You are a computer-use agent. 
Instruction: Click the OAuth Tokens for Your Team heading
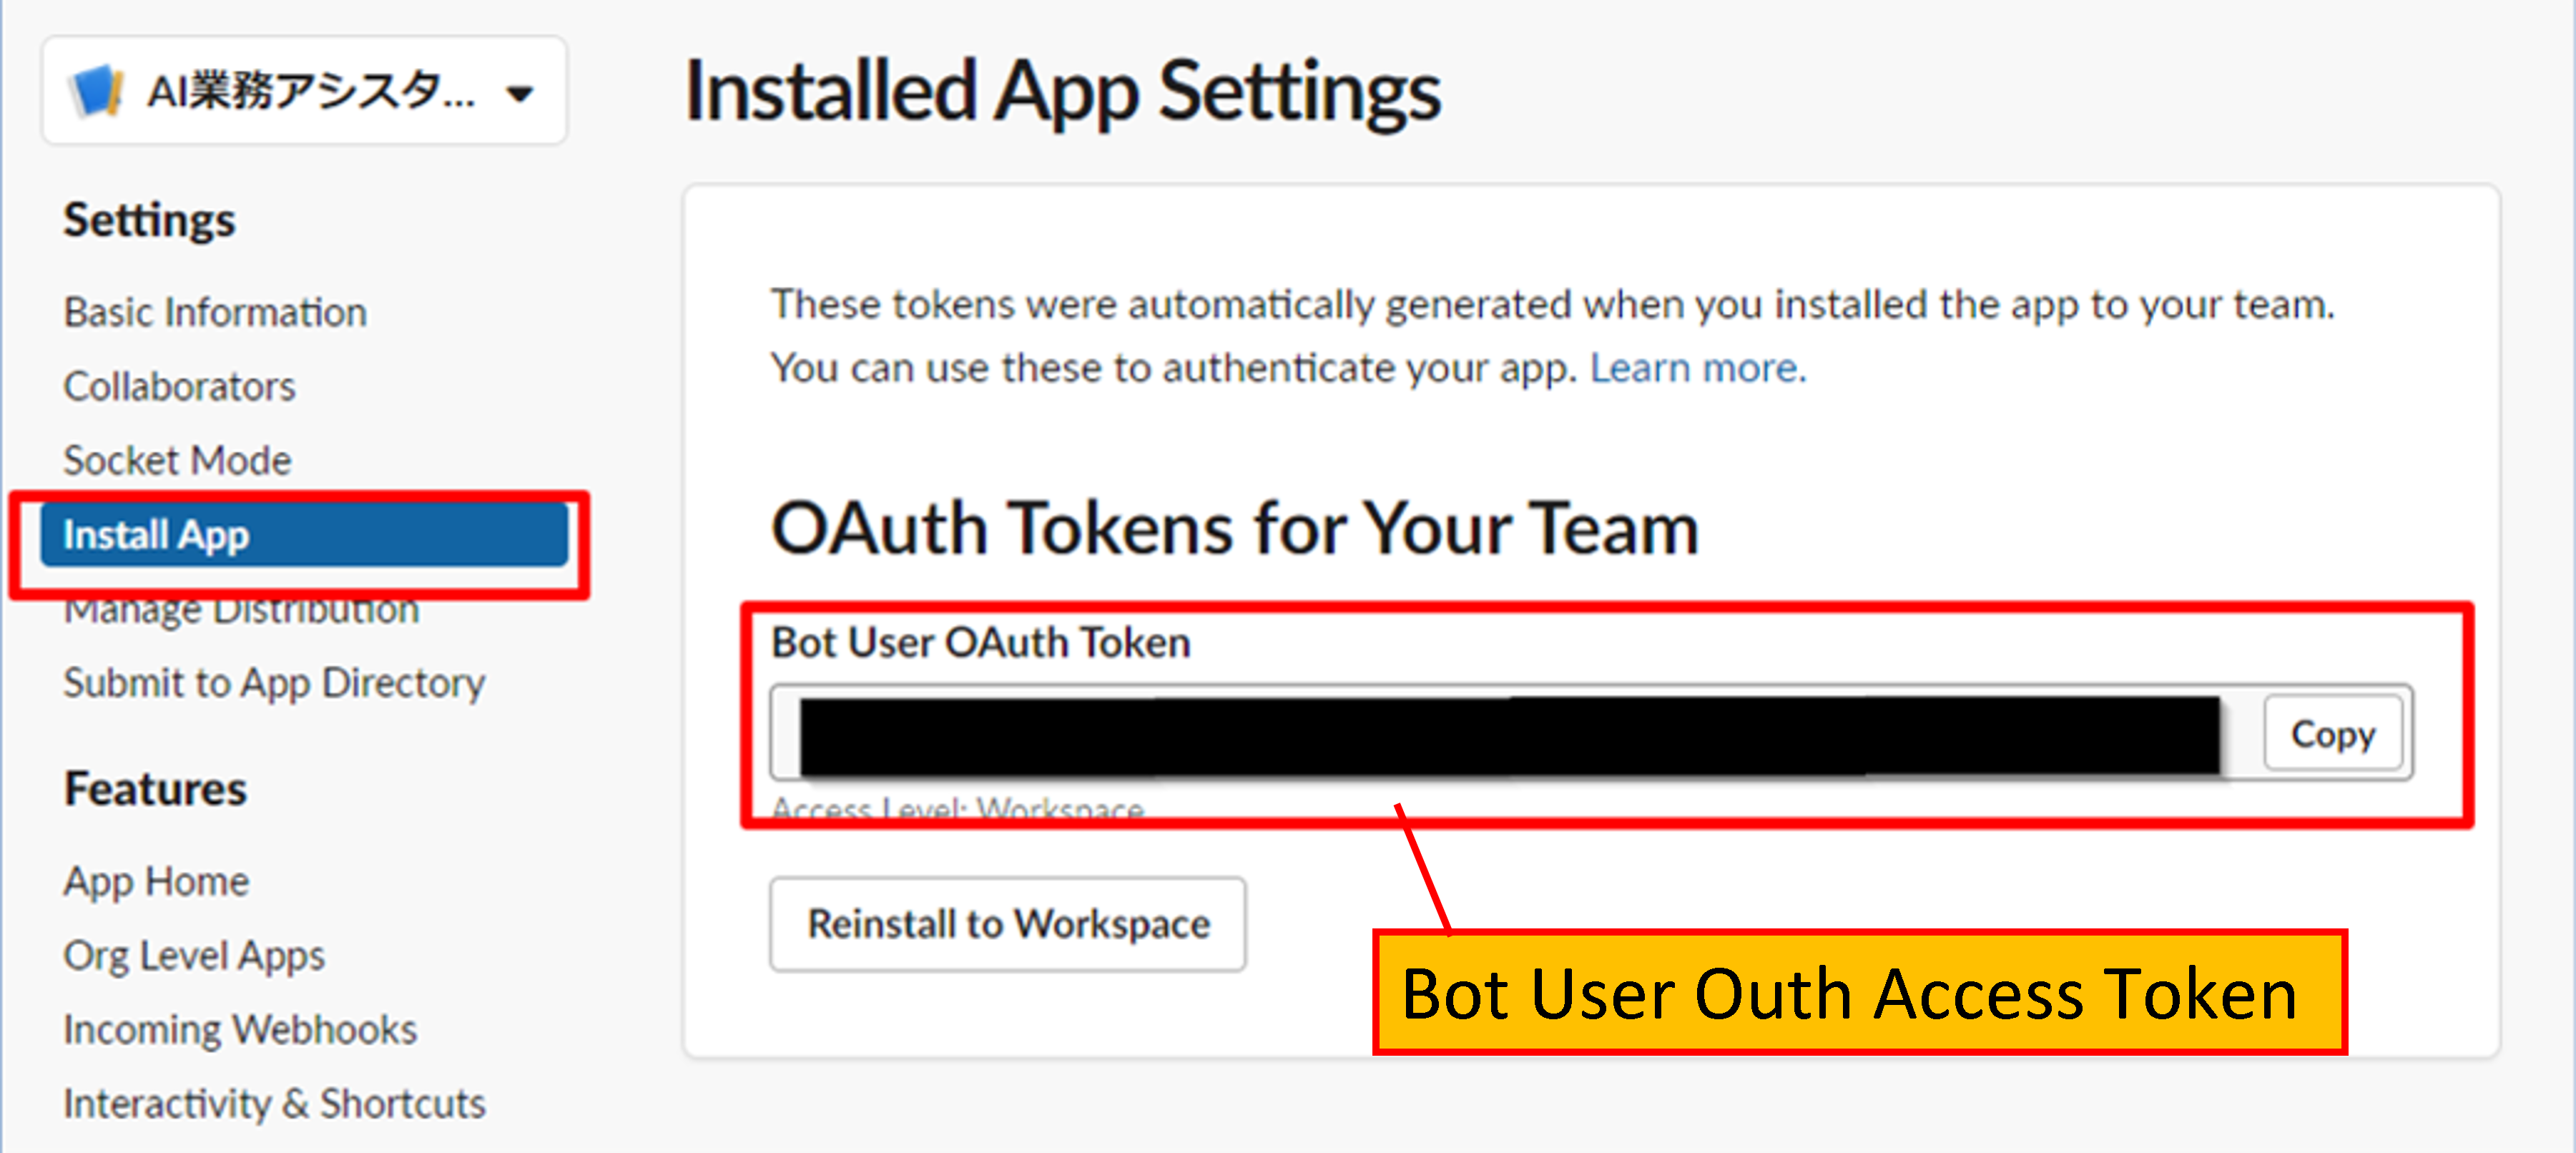pos(1235,528)
